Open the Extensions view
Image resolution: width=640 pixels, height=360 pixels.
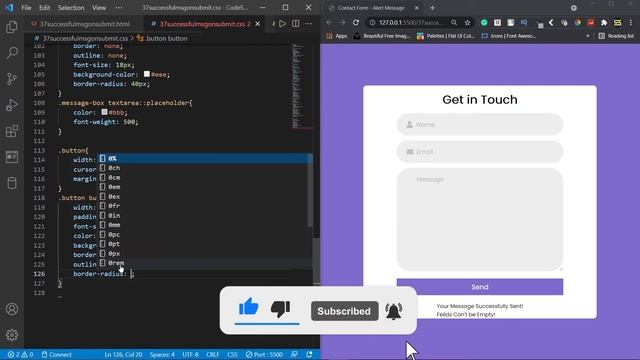tap(12, 131)
